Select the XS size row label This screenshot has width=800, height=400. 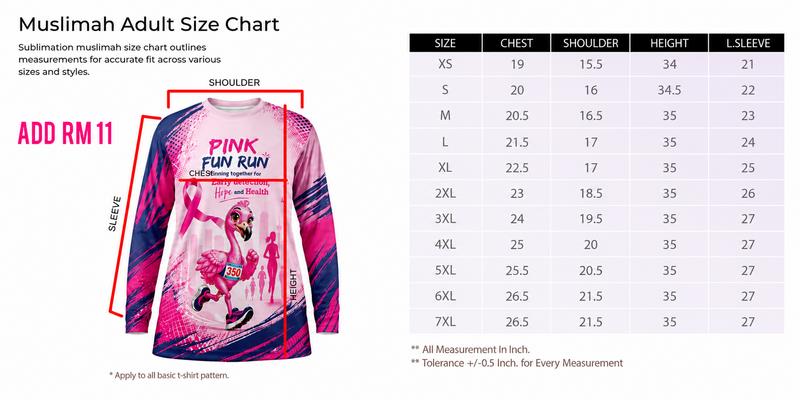pyautogui.click(x=445, y=64)
